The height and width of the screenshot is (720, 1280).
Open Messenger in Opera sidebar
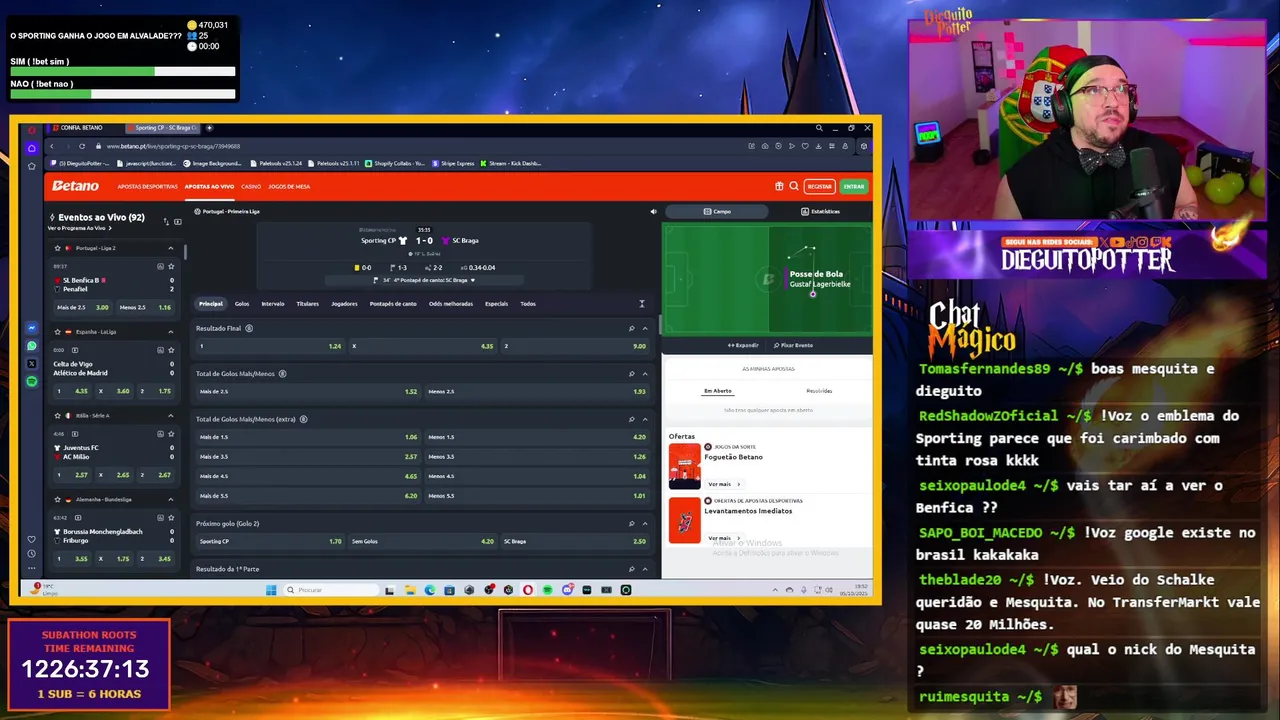pyautogui.click(x=32, y=328)
